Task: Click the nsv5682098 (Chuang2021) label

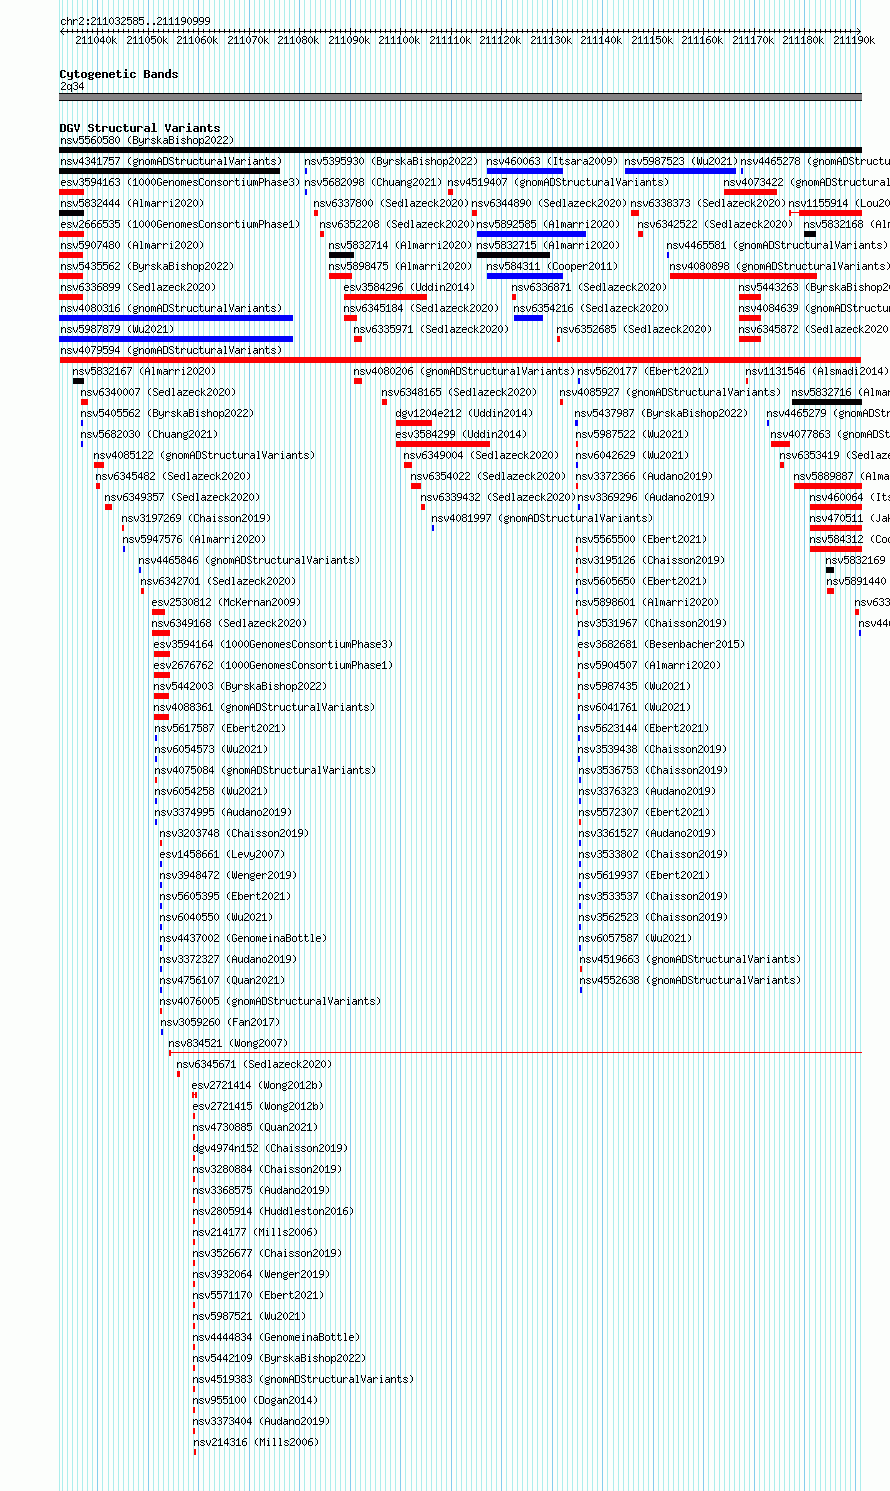Action: pos(373,183)
